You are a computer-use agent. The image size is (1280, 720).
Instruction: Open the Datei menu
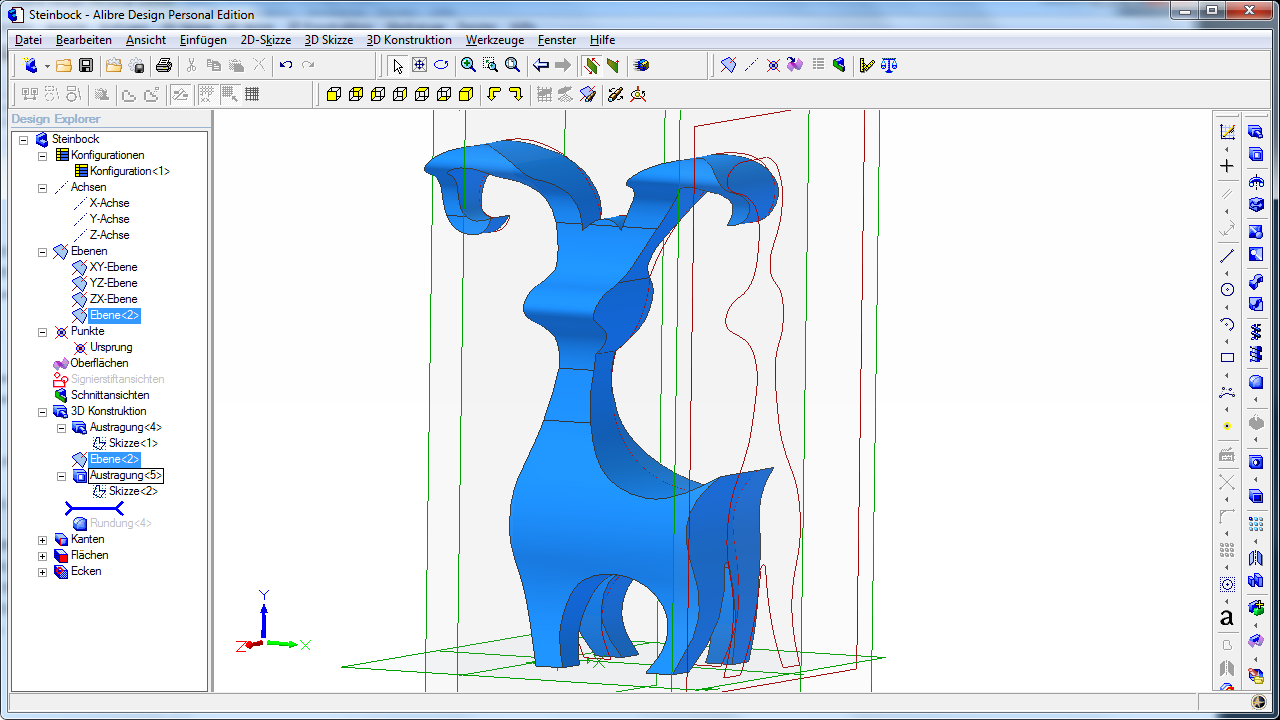(28, 40)
